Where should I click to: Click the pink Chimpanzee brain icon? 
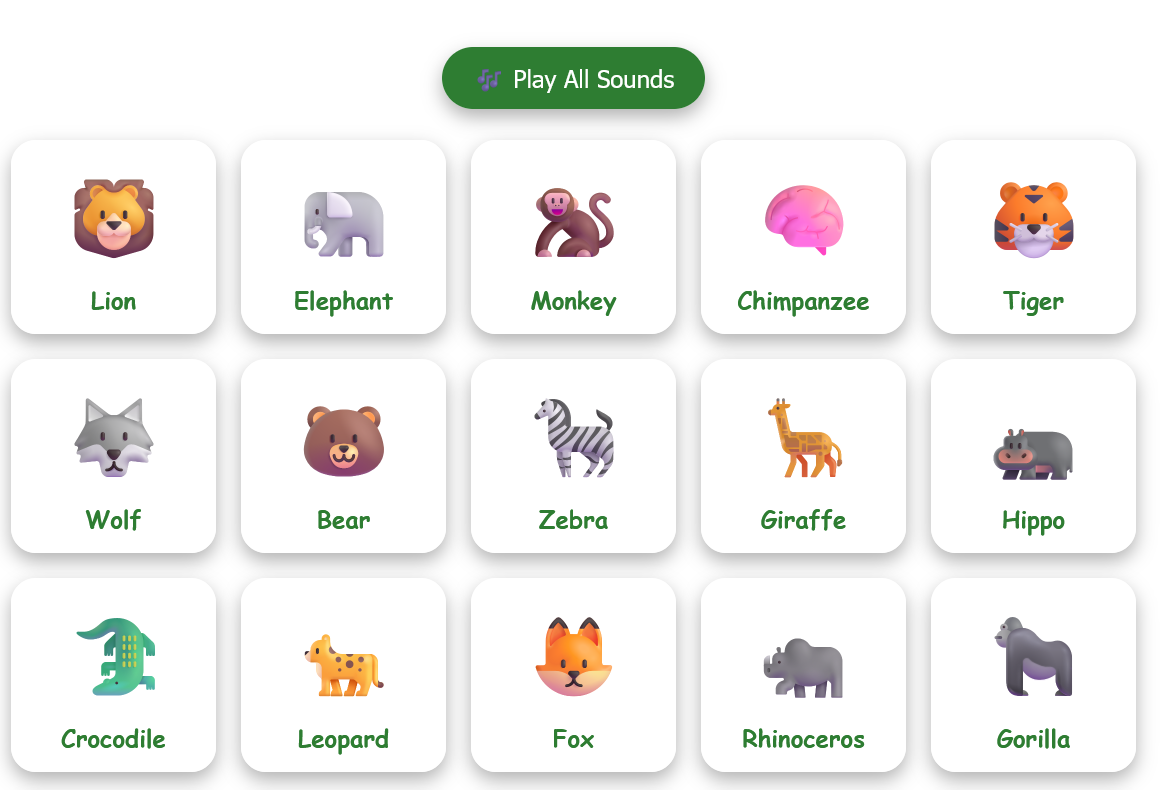(x=803, y=222)
